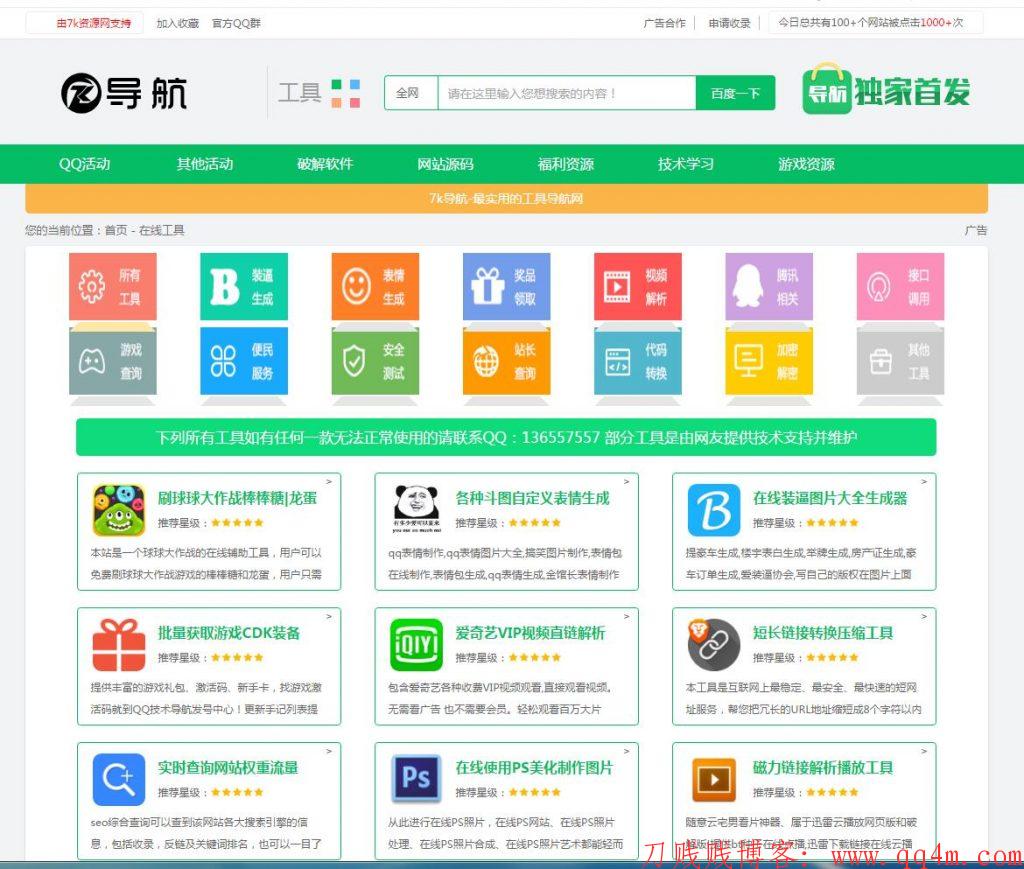
Task: Open the 爱奇艺VIP视频直链解析 title link
Action: 530,633
